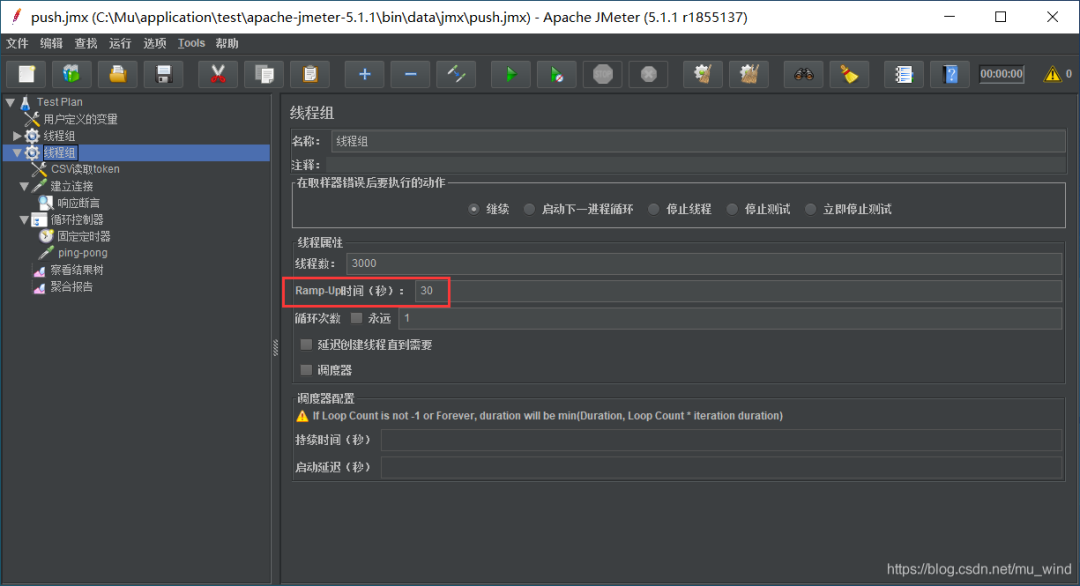1080x586 pixels.
Task: Collapse the selected 线程组 tree arrow
Action: coord(17,153)
